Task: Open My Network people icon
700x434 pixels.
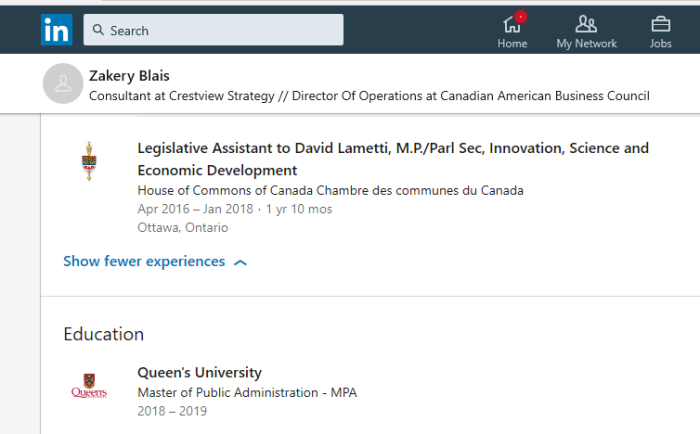Action: (586, 24)
